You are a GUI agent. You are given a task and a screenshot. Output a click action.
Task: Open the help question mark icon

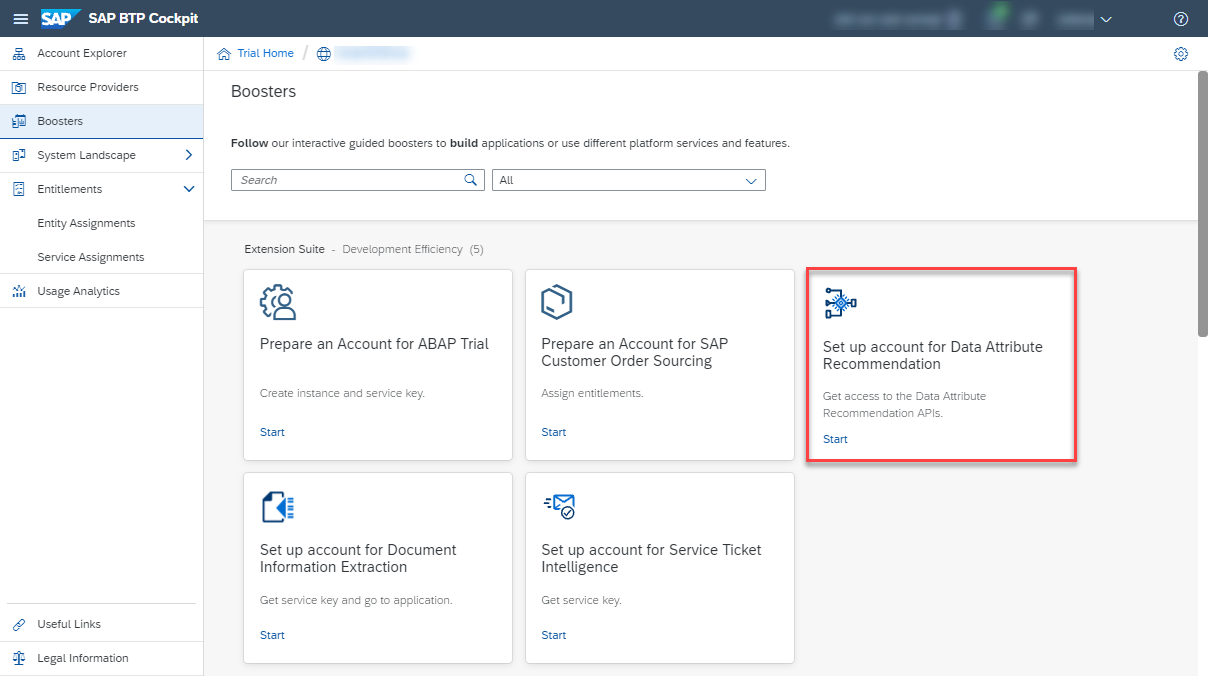(x=1181, y=19)
